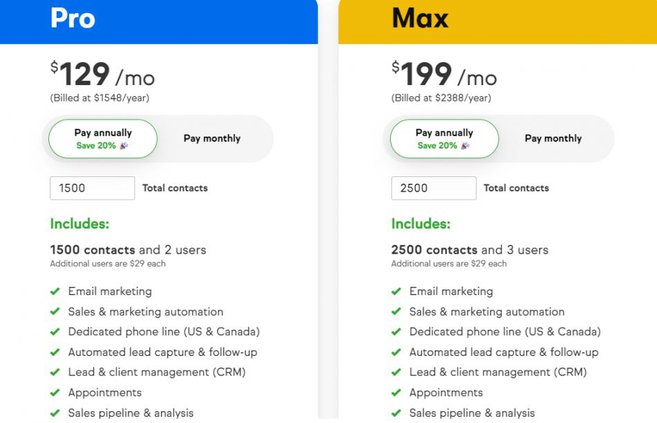Click Pro's Sales pipeline & analysis text
This screenshot has width=657, height=423.
coord(131,413)
